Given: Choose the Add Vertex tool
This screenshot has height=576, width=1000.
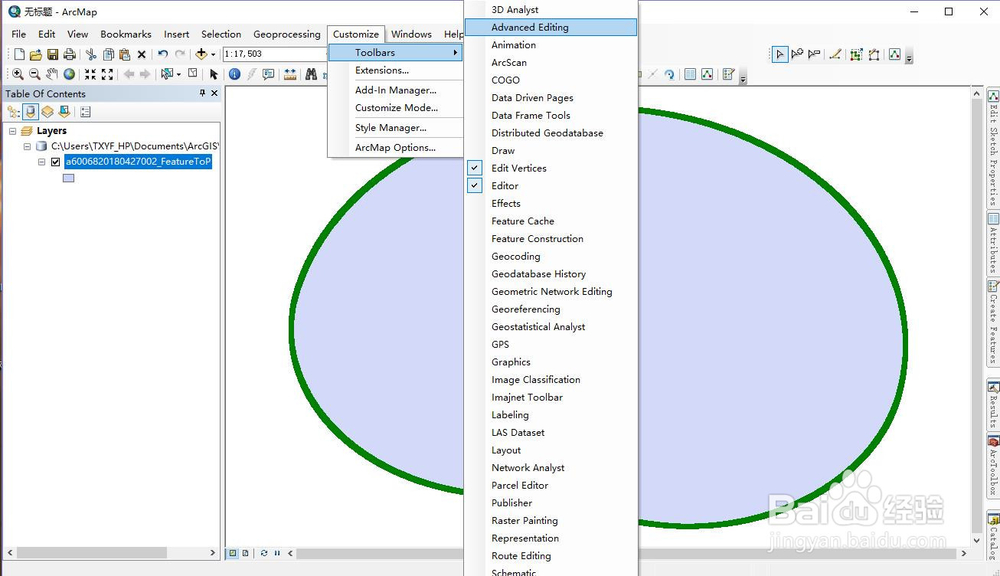Looking at the screenshot, I should 797,54.
